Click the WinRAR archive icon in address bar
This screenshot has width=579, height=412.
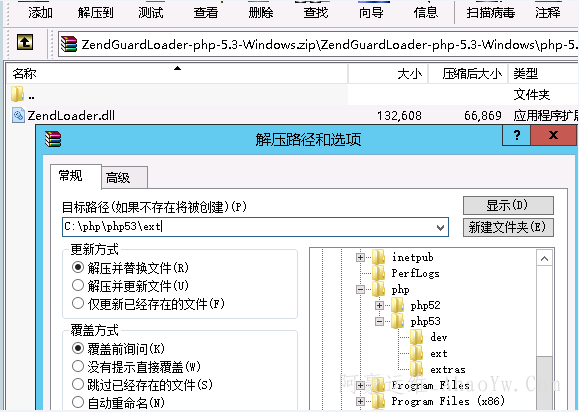pos(69,44)
